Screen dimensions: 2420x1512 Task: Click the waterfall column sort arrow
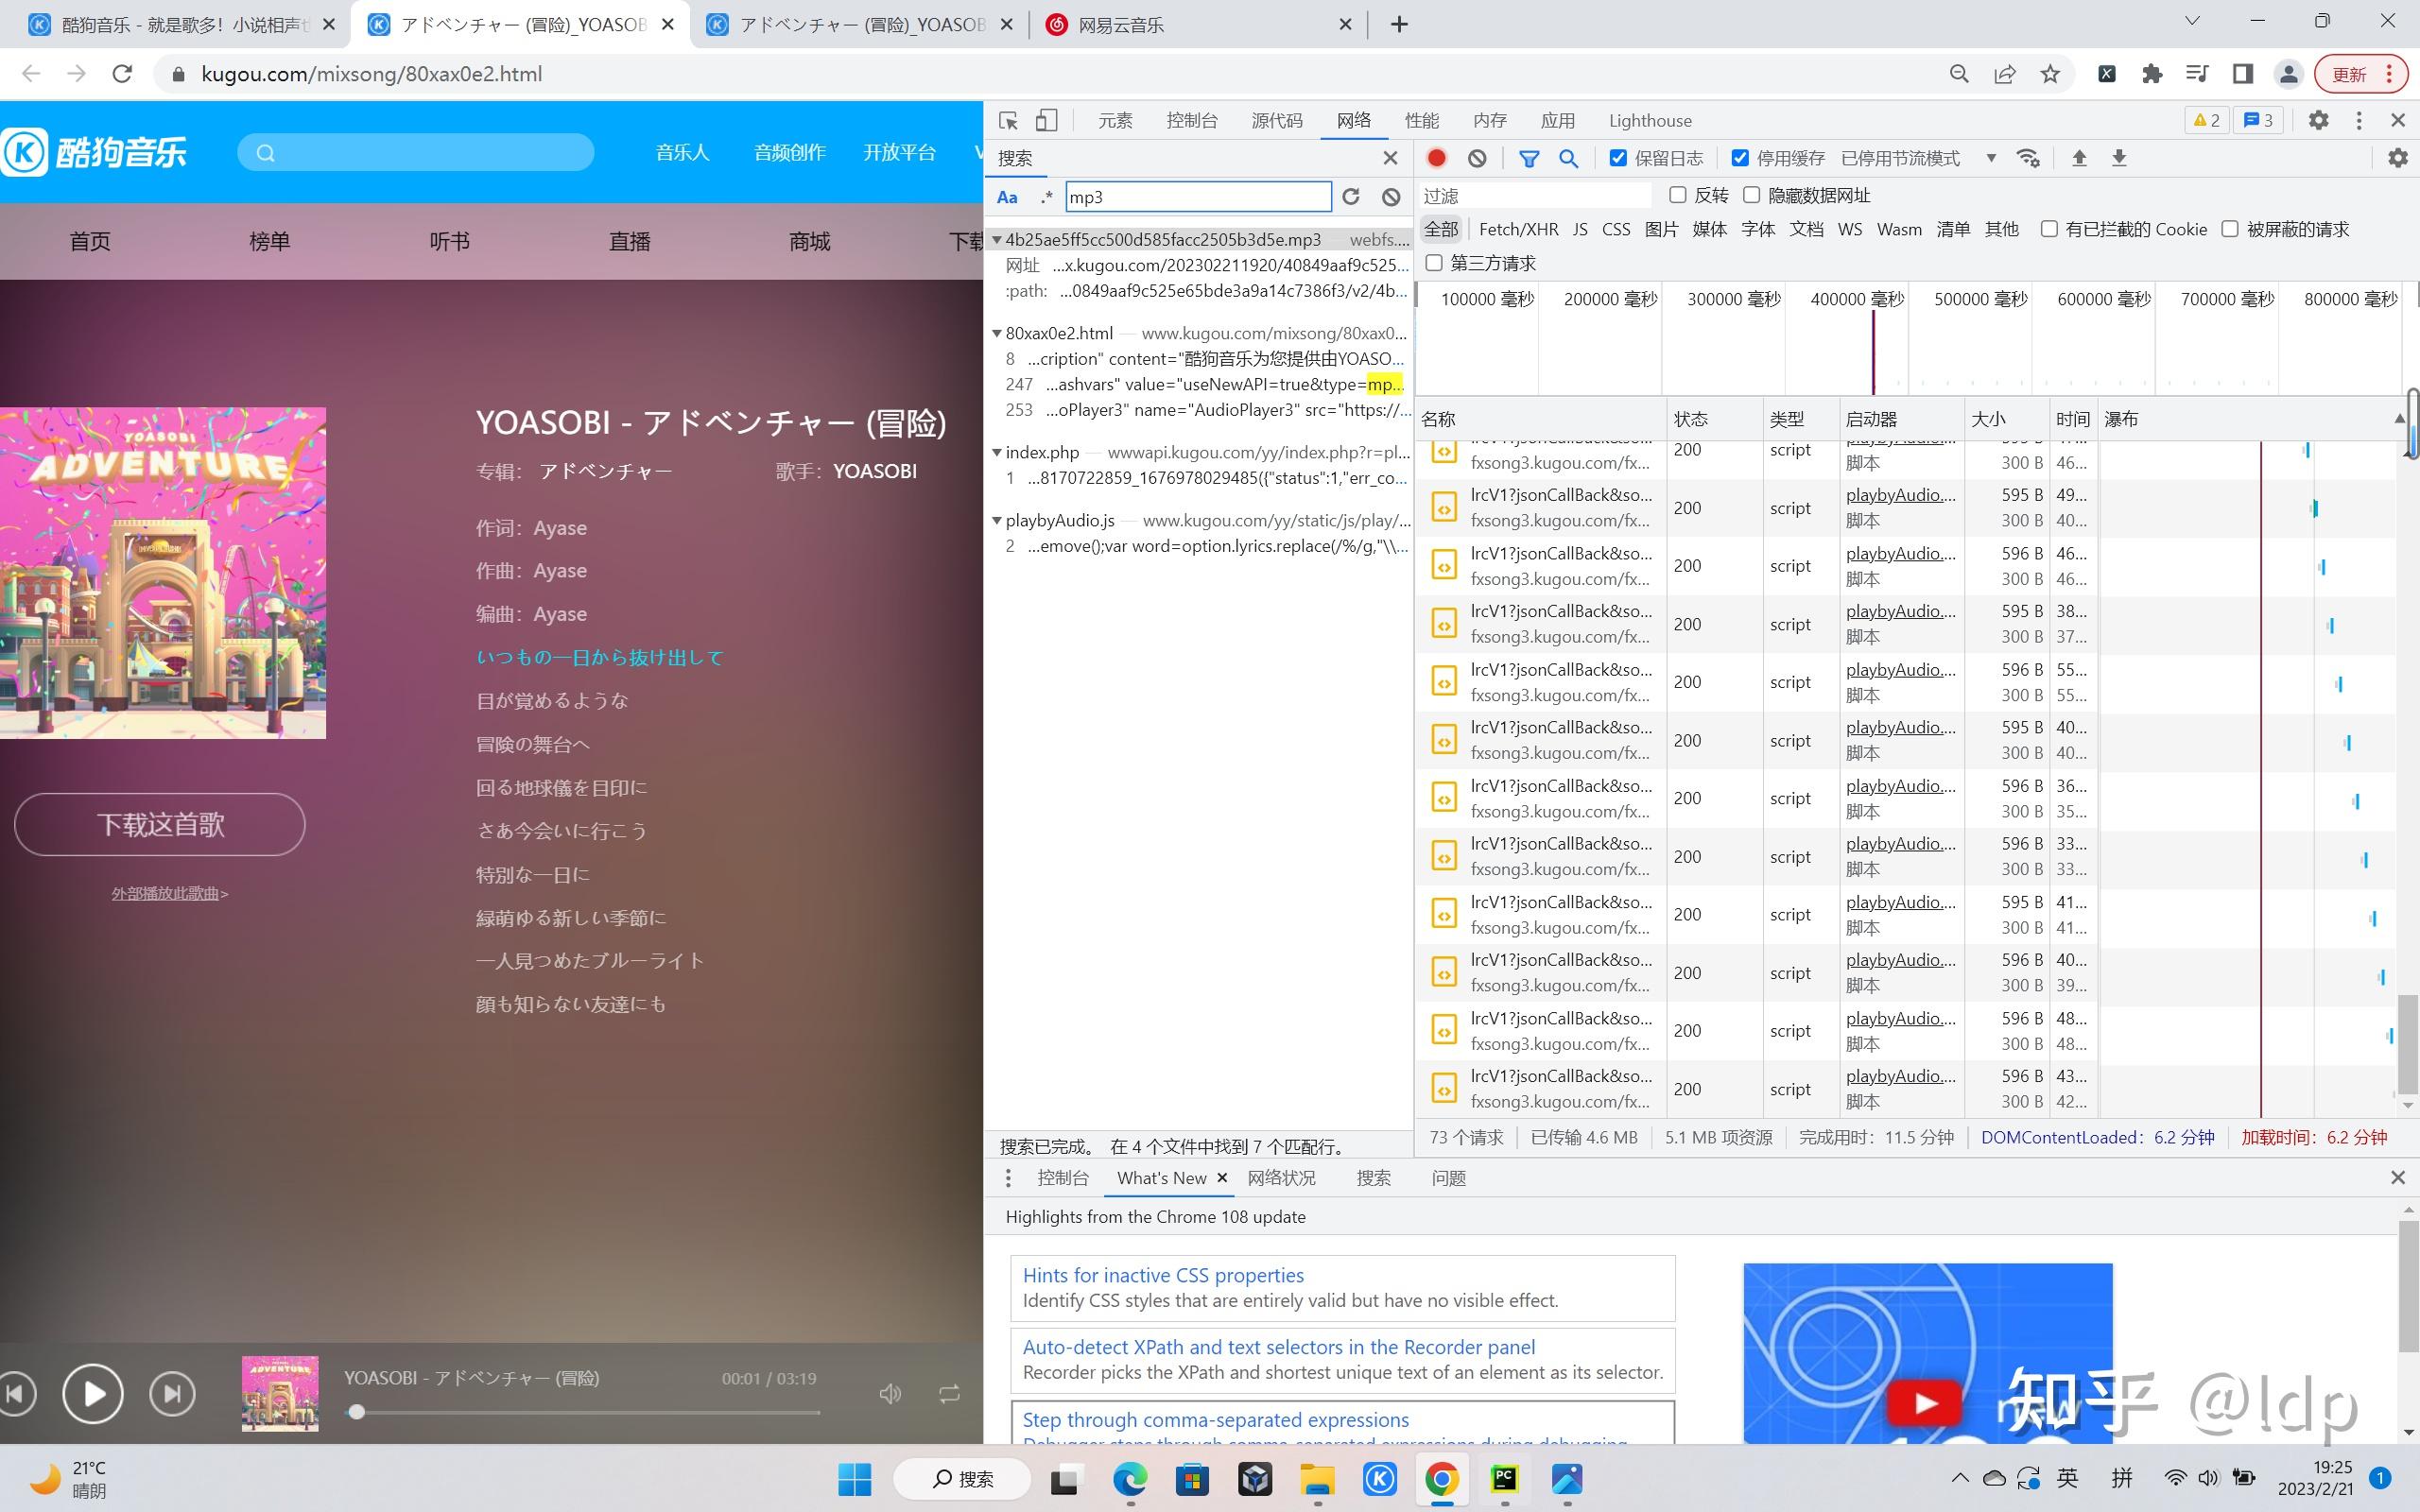tap(2399, 419)
